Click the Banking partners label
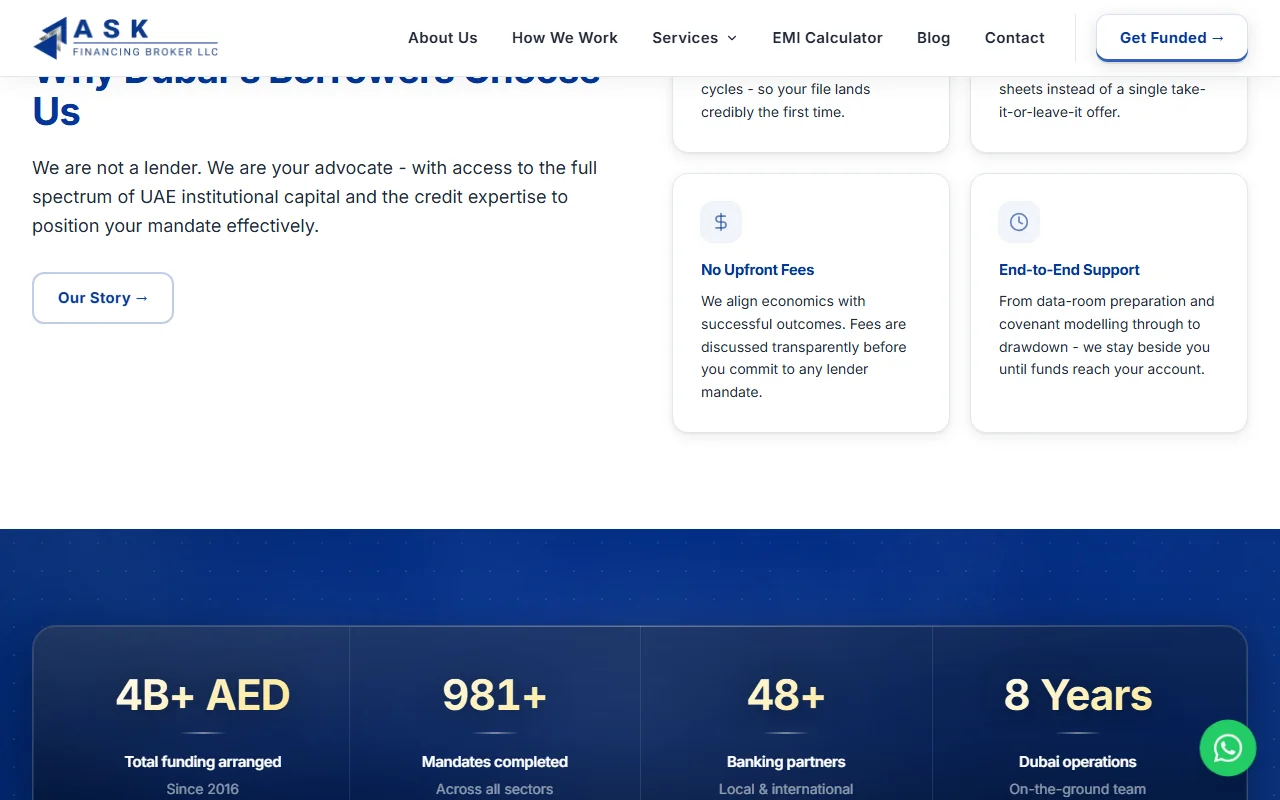The height and width of the screenshot is (800, 1280). click(x=786, y=762)
